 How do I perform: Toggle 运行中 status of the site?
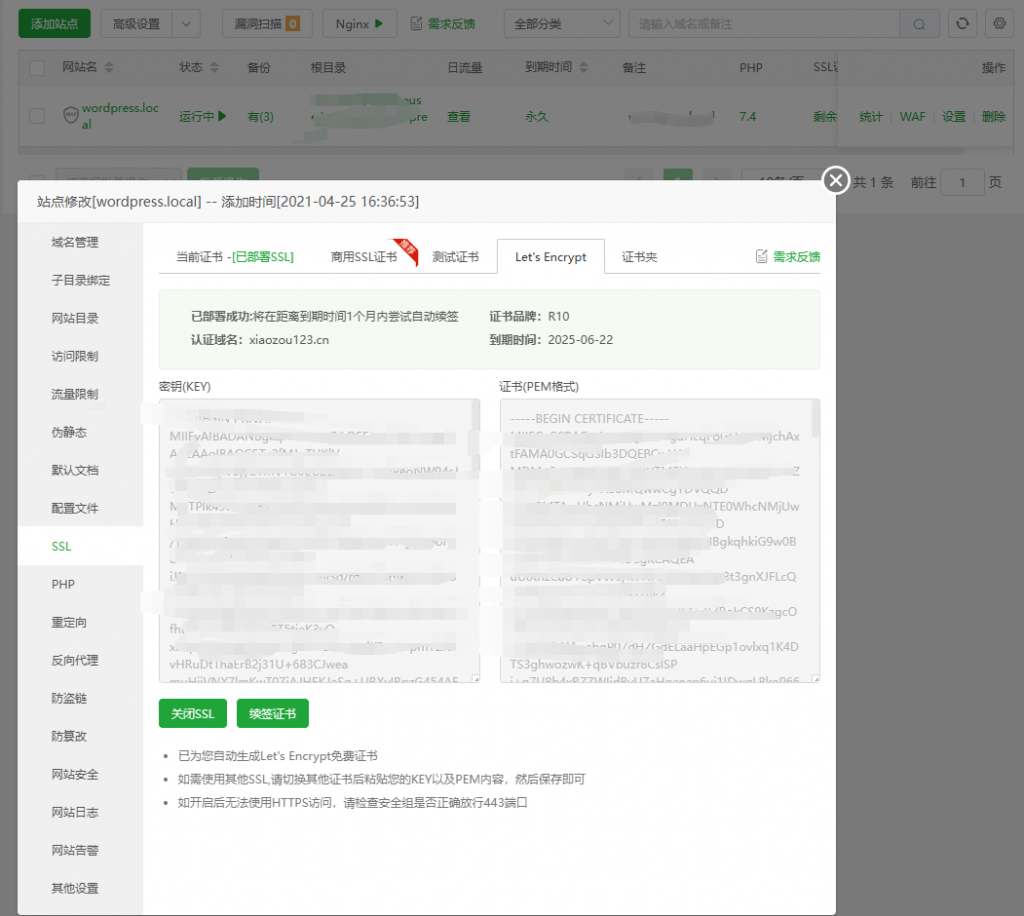click(202, 116)
